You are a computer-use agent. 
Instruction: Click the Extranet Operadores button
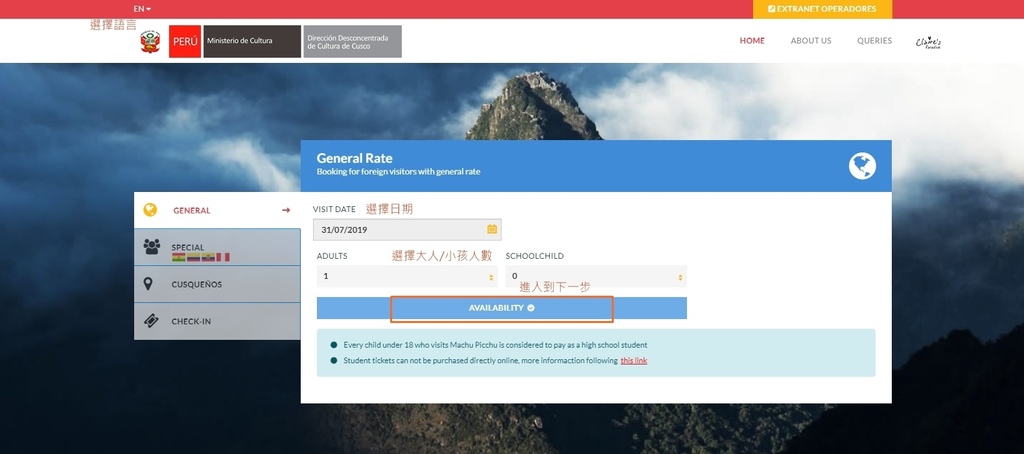[822, 9]
